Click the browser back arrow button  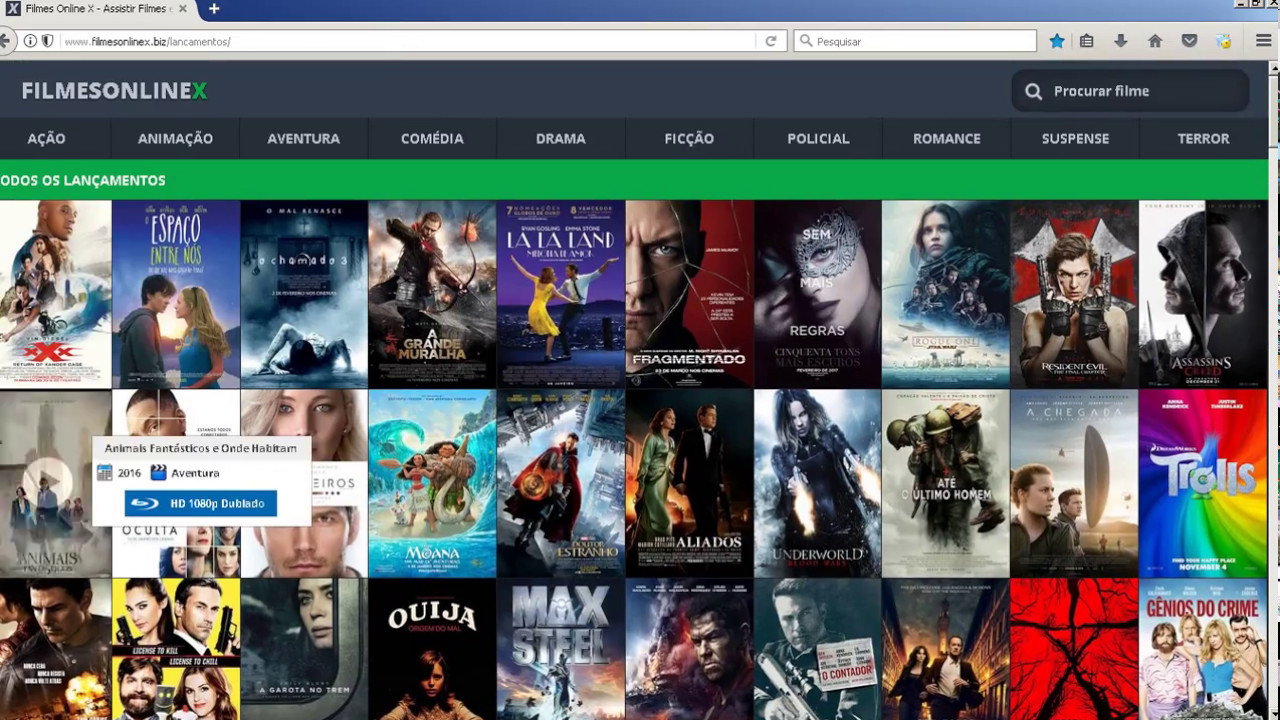pos(5,41)
